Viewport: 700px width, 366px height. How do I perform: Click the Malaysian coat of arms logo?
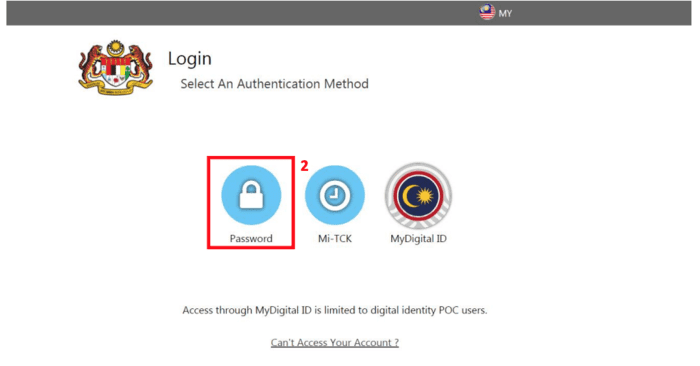tap(116, 67)
